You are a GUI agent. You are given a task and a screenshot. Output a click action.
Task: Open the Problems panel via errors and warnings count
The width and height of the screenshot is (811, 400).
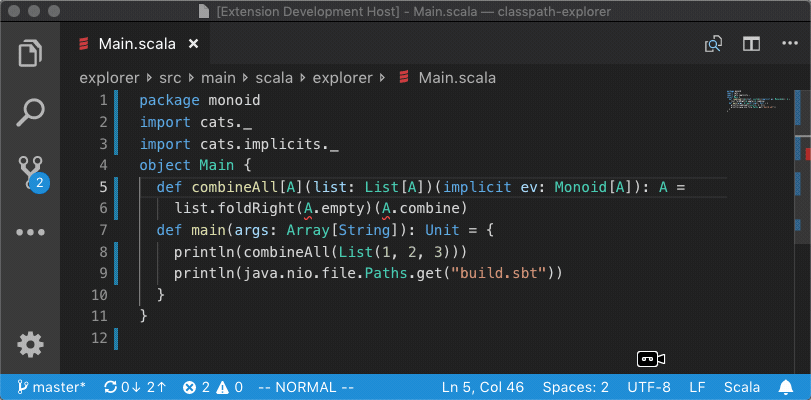click(213, 387)
